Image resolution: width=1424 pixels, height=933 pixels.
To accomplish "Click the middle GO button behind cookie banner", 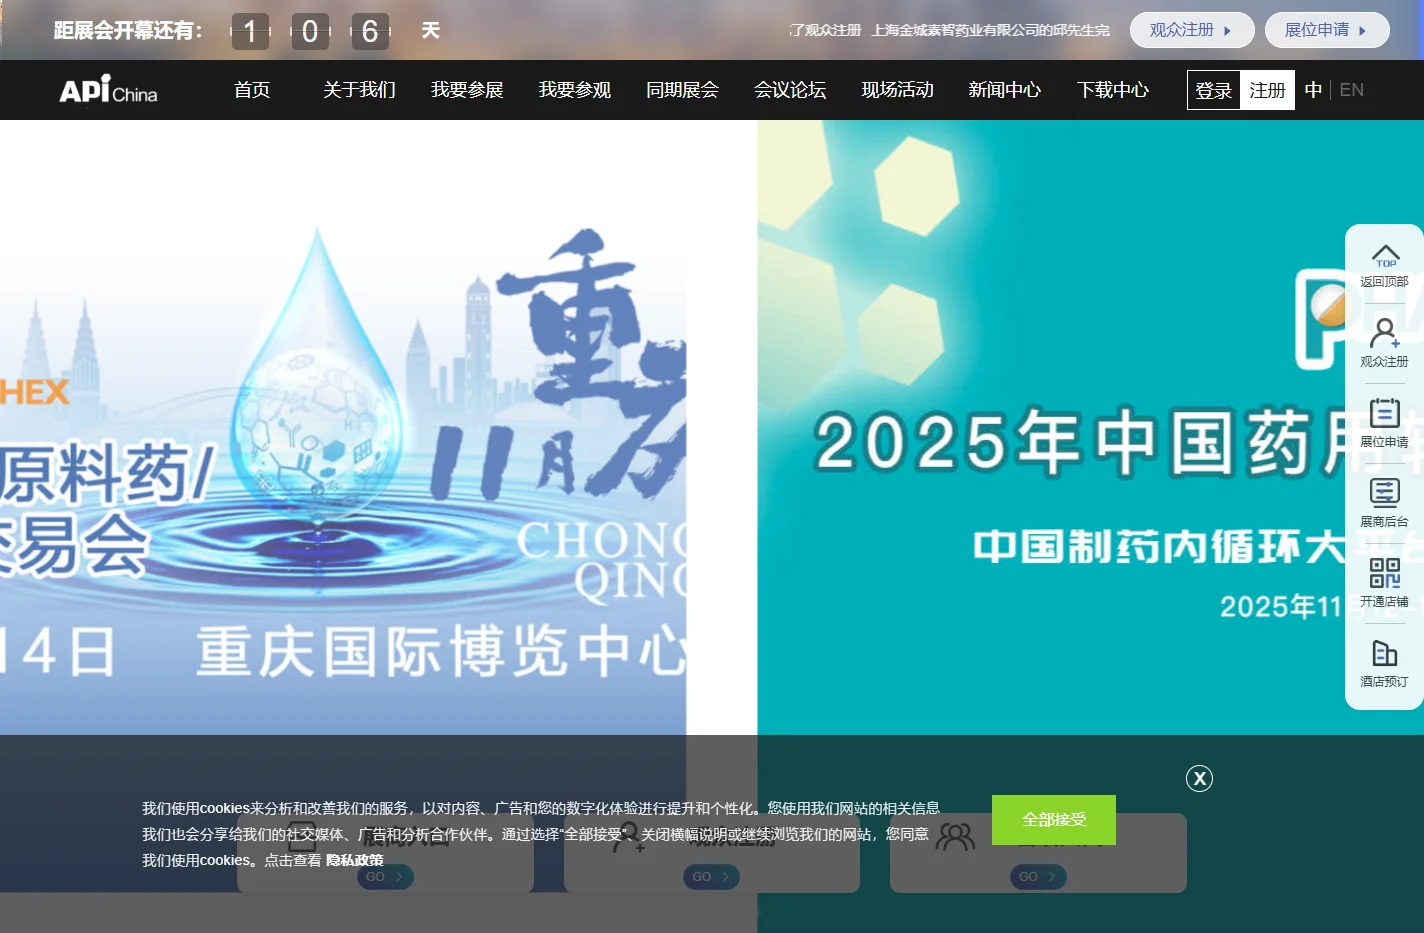I will click(x=711, y=877).
